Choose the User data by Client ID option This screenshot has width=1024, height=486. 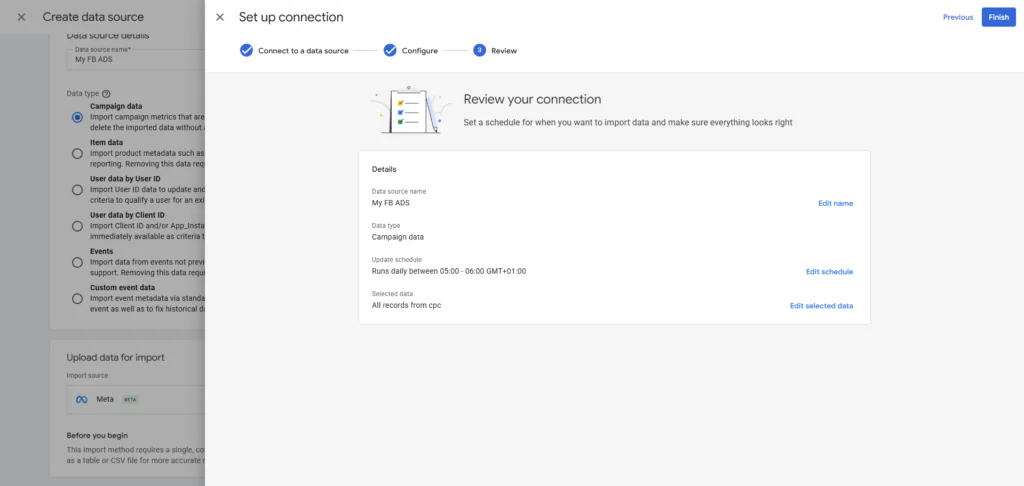point(77,226)
